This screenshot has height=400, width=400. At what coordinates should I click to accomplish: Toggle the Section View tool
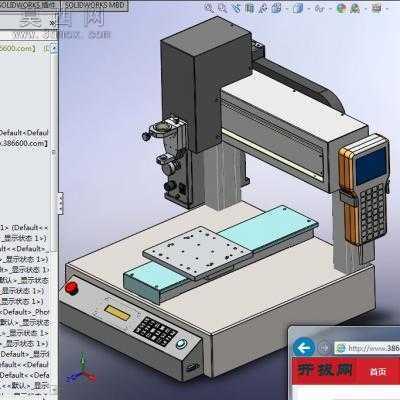tap(250, 8)
